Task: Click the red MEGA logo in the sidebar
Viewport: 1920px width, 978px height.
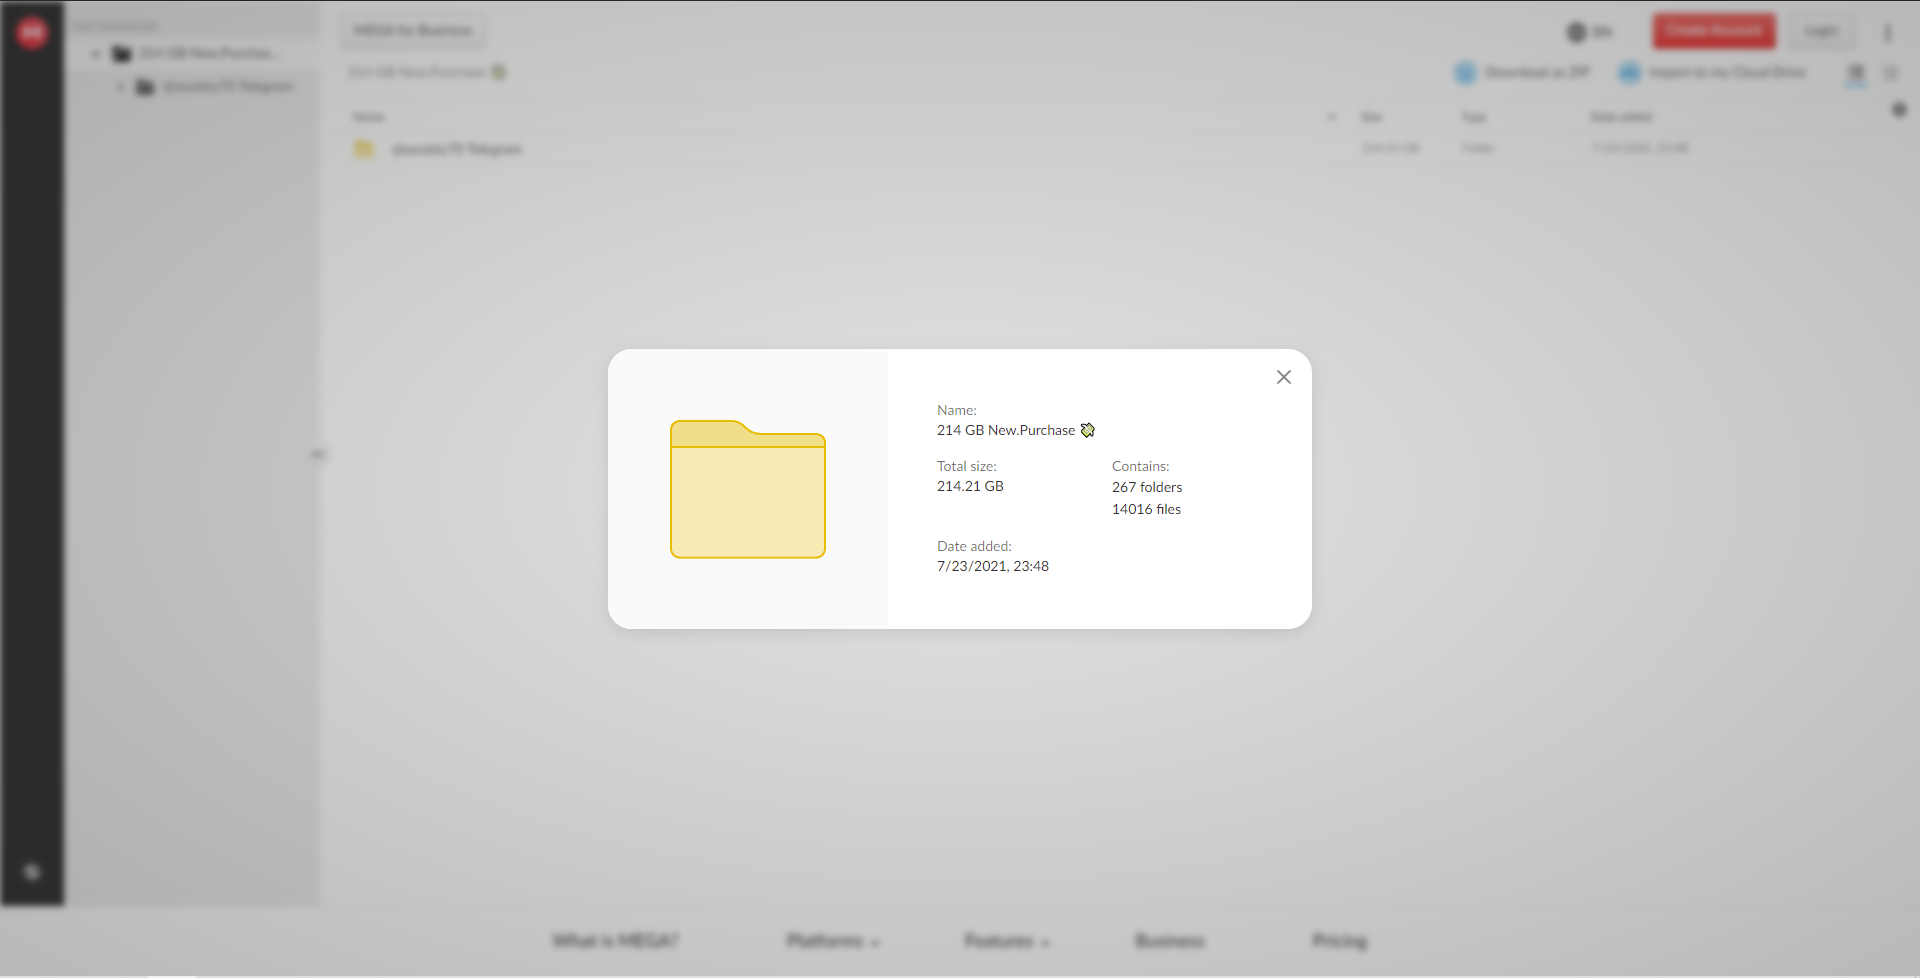Action: [x=32, y=33]
